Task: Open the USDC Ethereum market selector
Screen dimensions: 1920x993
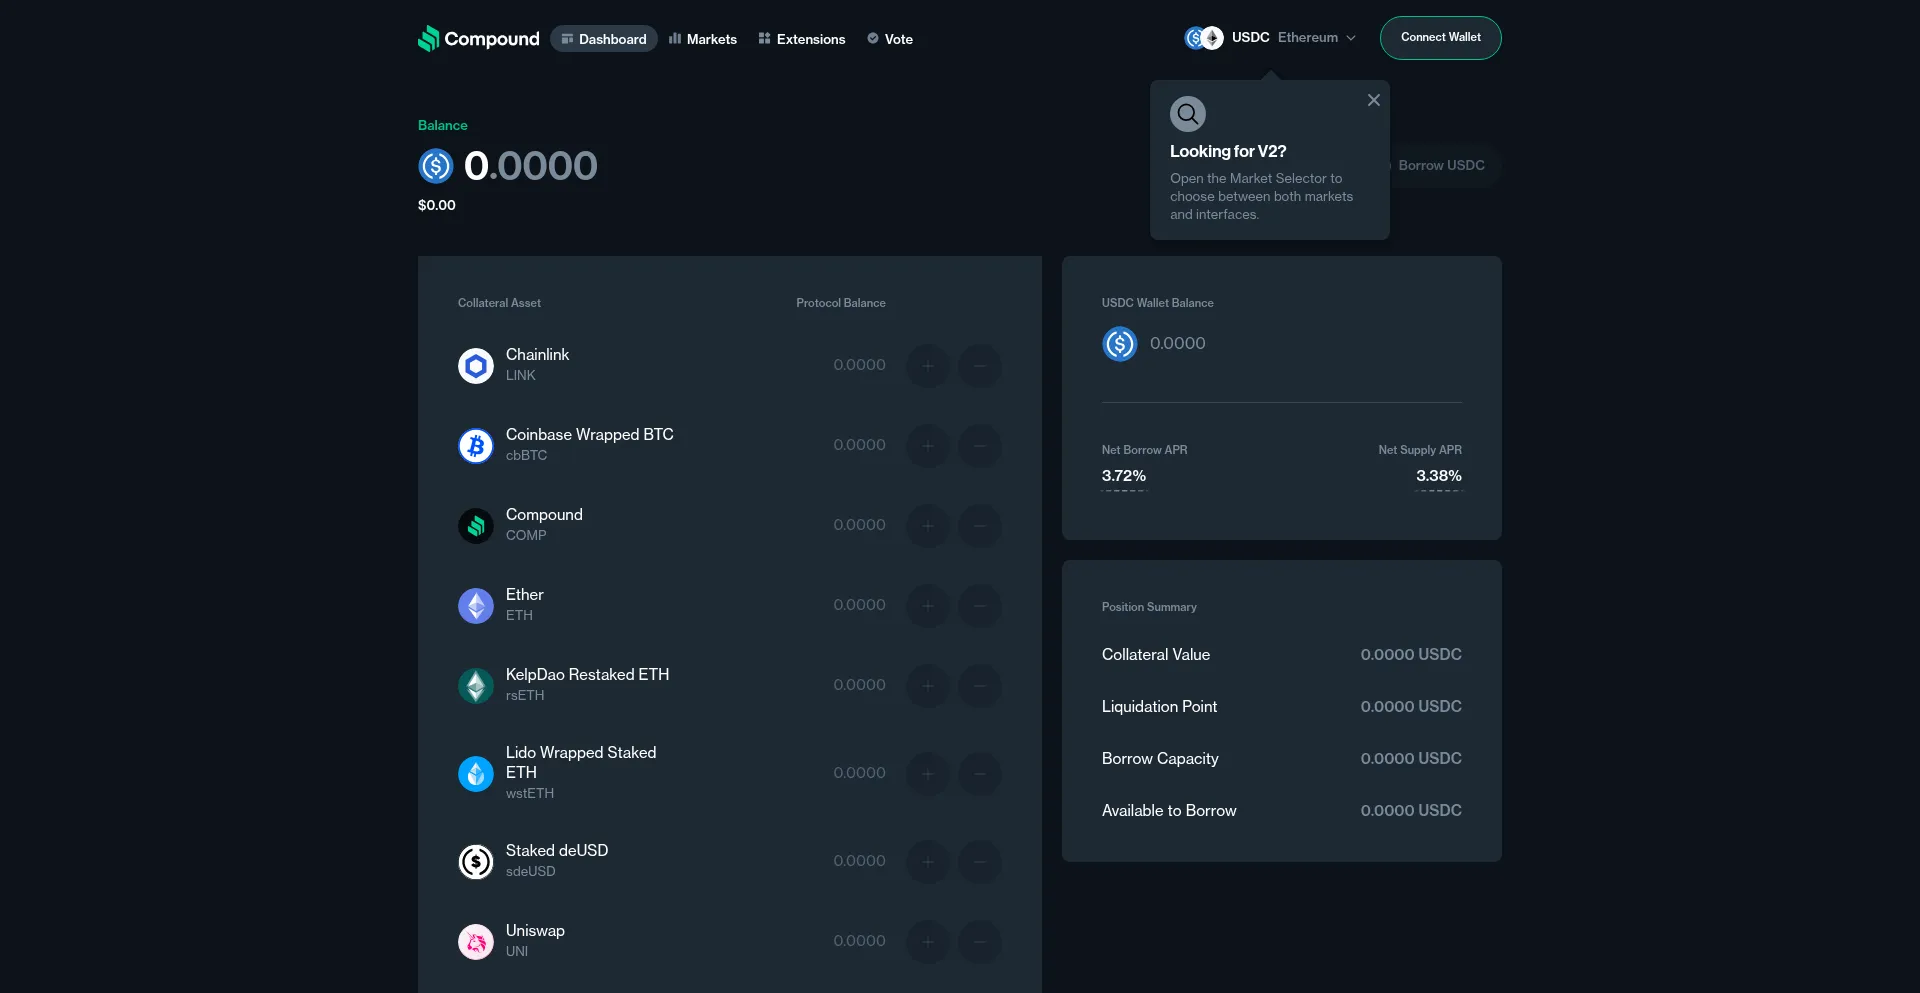Action: (1270, 38)
